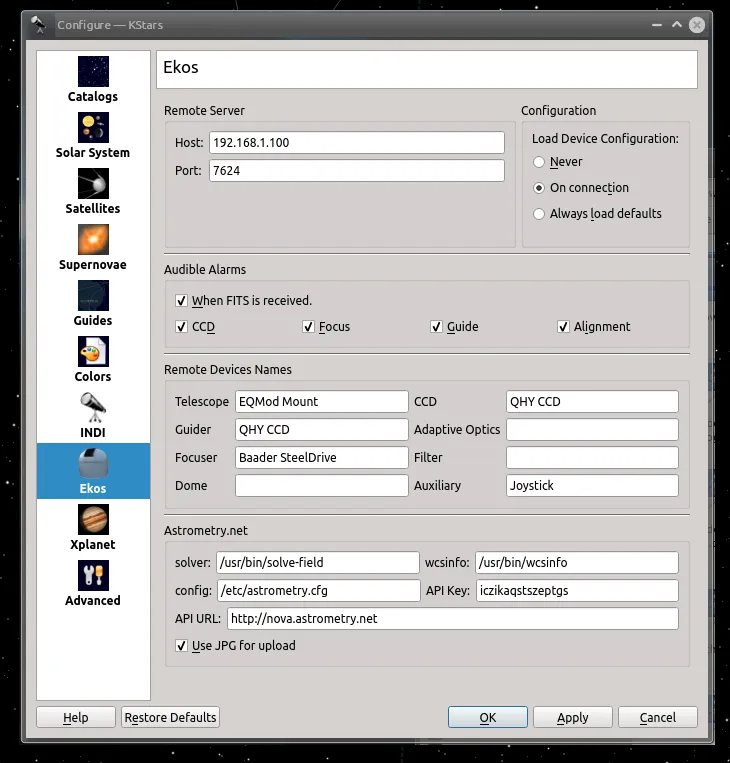
Task: Open the Catalogs settings page
Action: pos(93,80)
